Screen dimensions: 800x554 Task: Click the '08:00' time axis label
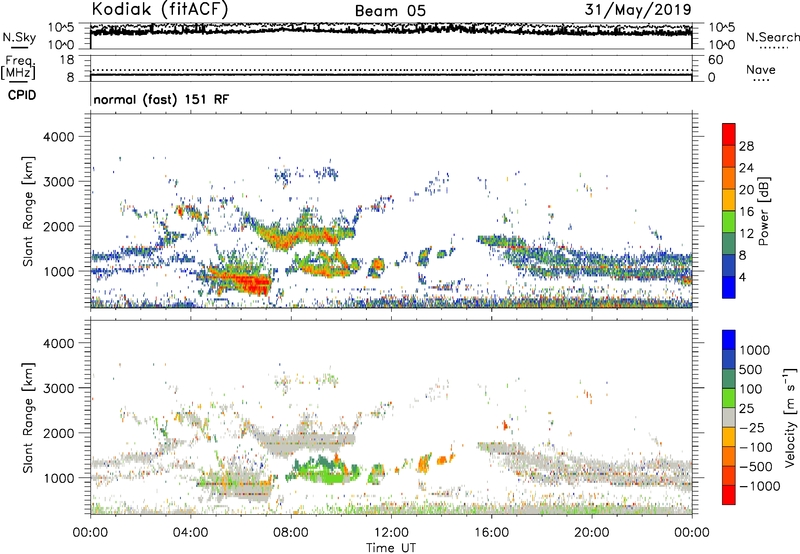(291, 533)
